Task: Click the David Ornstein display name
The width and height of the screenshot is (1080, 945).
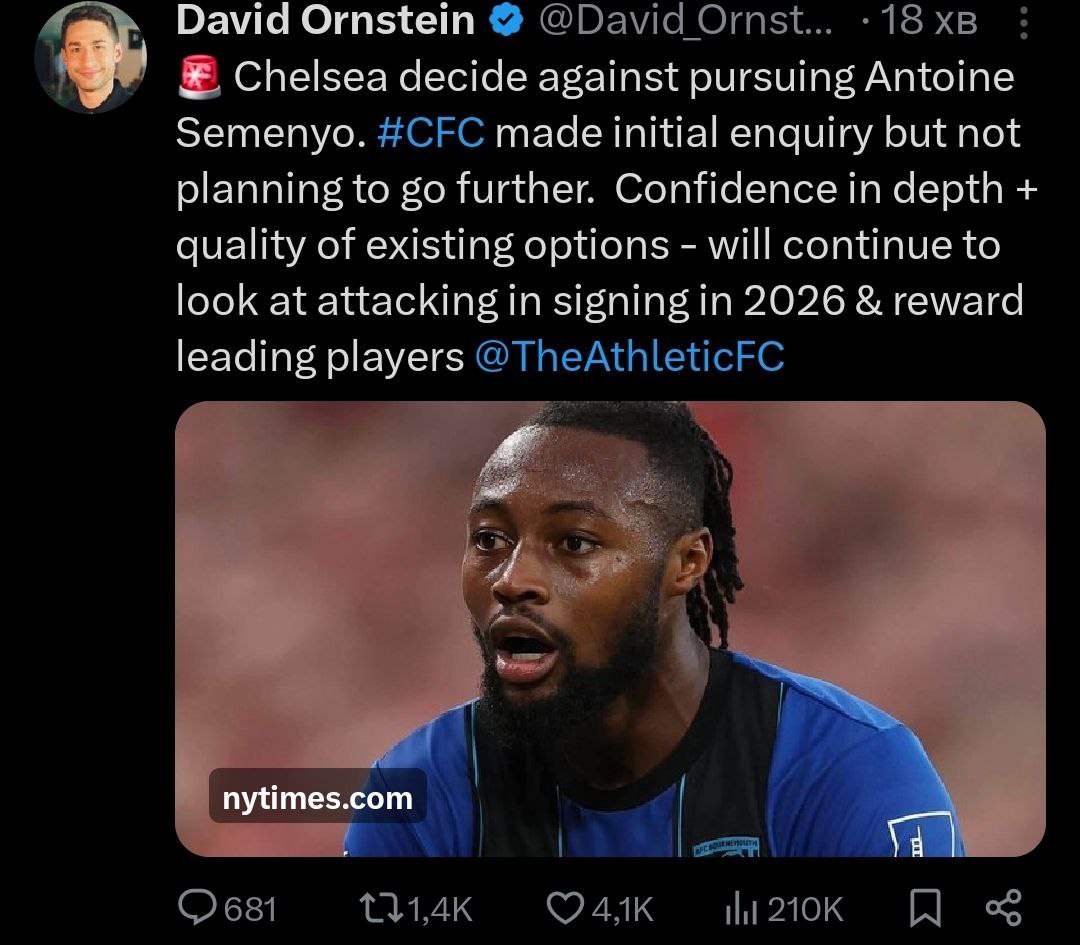Action: point(325,21)
